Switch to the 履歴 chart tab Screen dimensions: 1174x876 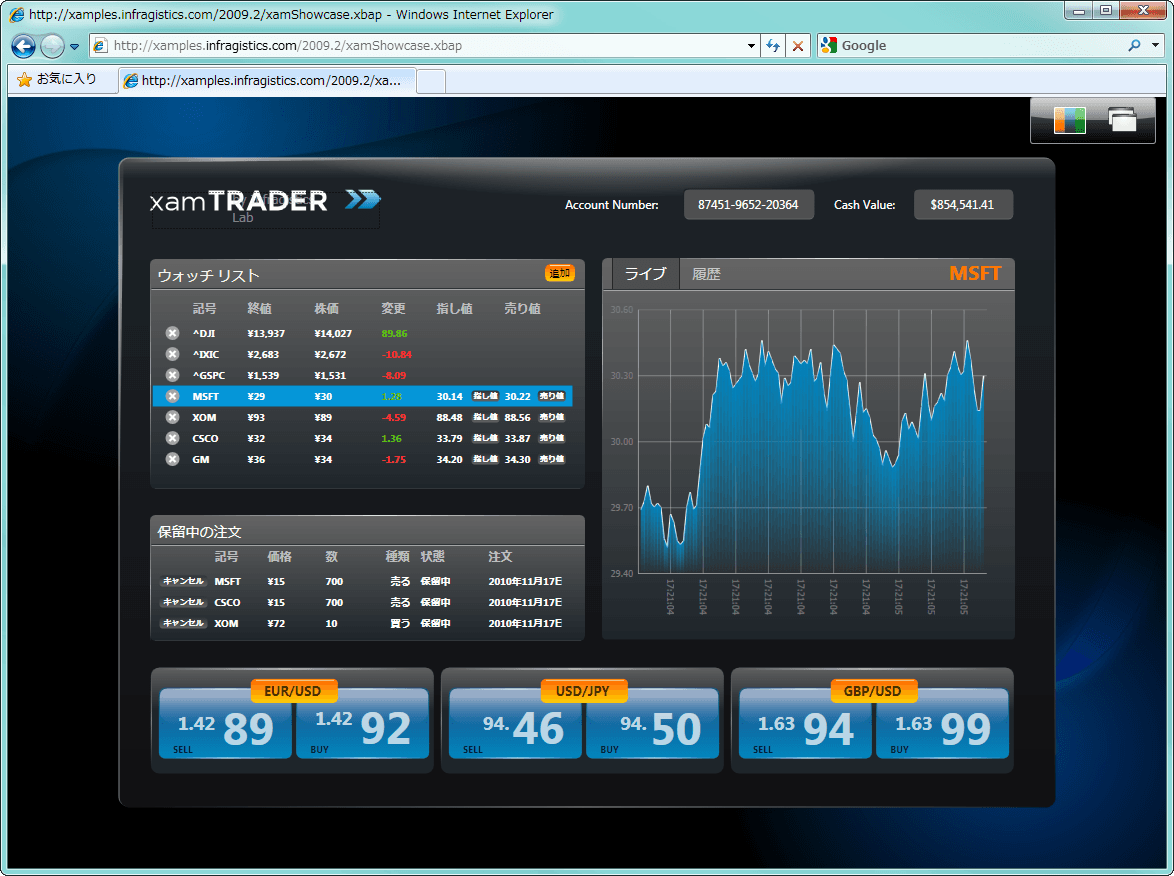click(x=705, y=274)
